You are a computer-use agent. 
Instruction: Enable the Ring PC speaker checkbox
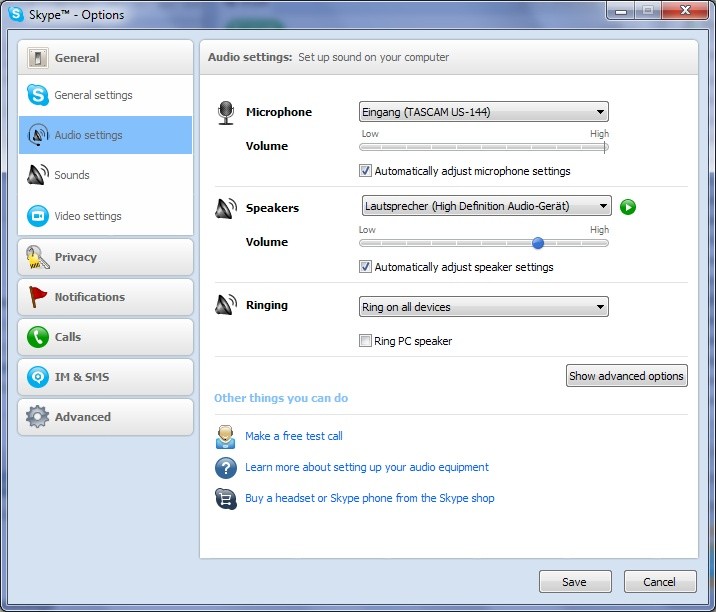click(365, 341)
